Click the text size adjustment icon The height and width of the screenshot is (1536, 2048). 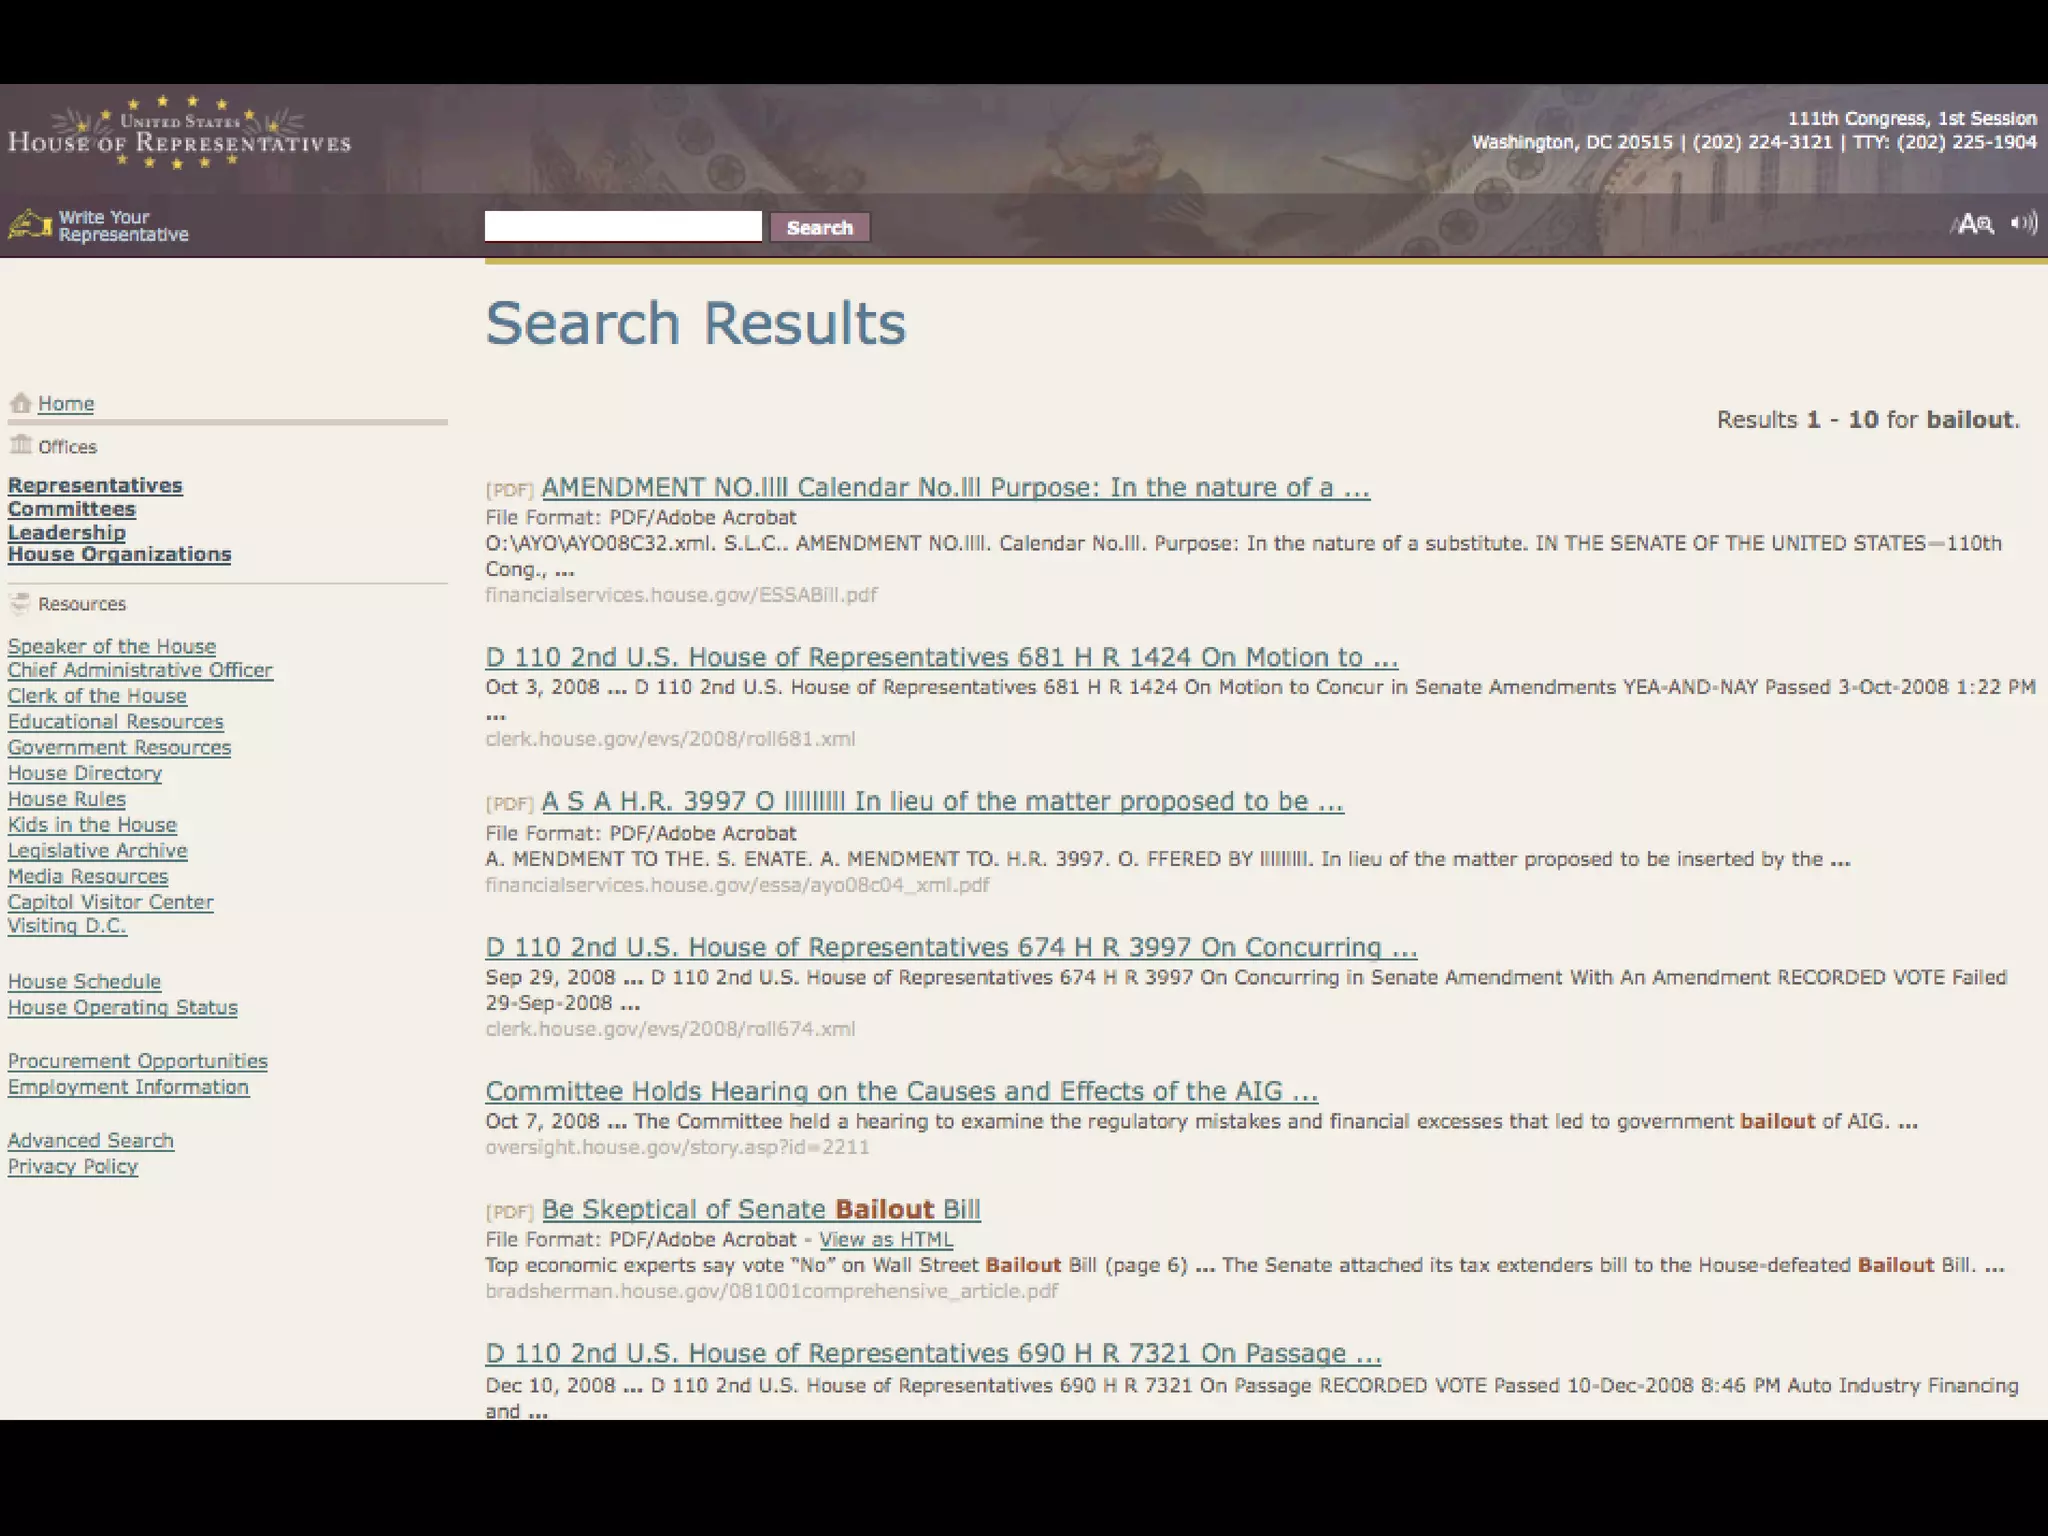point(1974,224)
